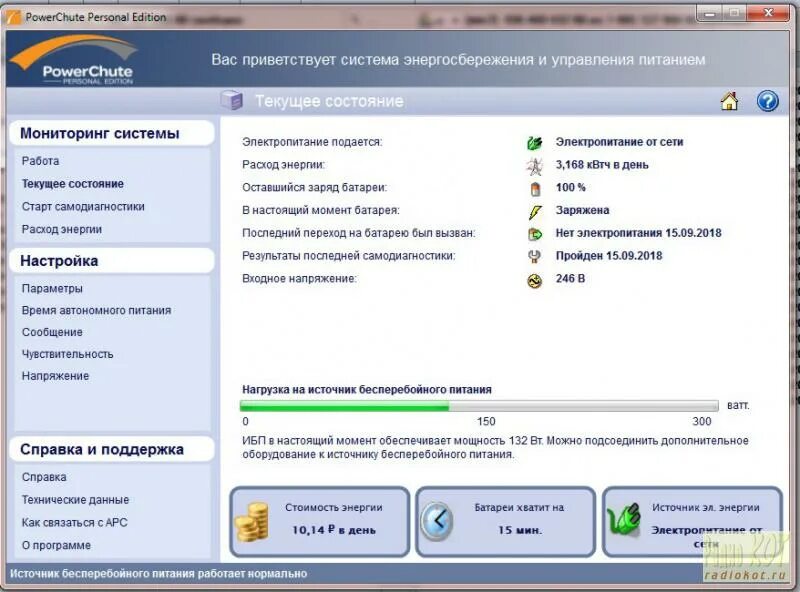Open Технические данные page

pyautogui.click(x=76, y=500)
